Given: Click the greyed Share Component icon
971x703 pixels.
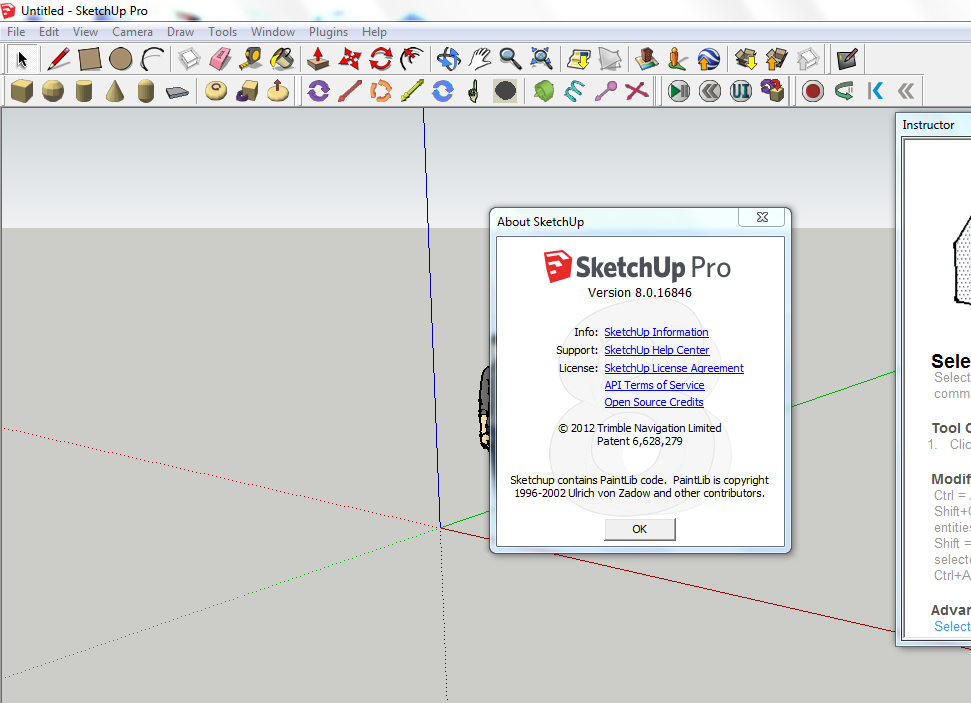Looking at the screenshot, I should point(808,59).
